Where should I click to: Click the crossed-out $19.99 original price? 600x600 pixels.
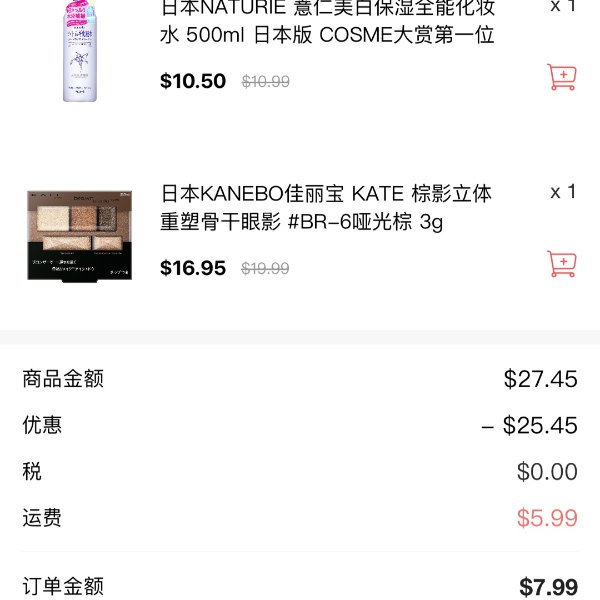(265, 268)
